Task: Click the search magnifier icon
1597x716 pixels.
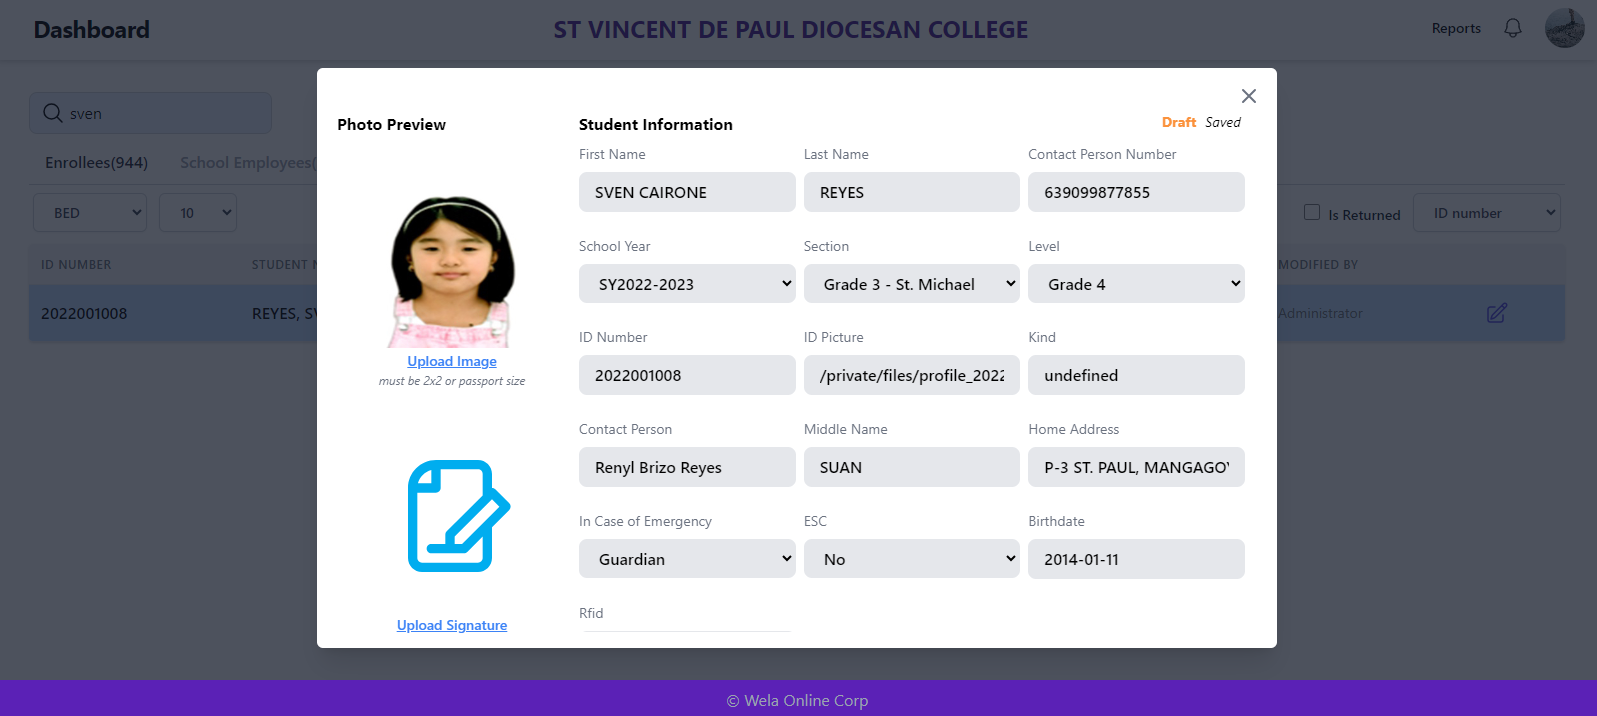Action: 53,113
